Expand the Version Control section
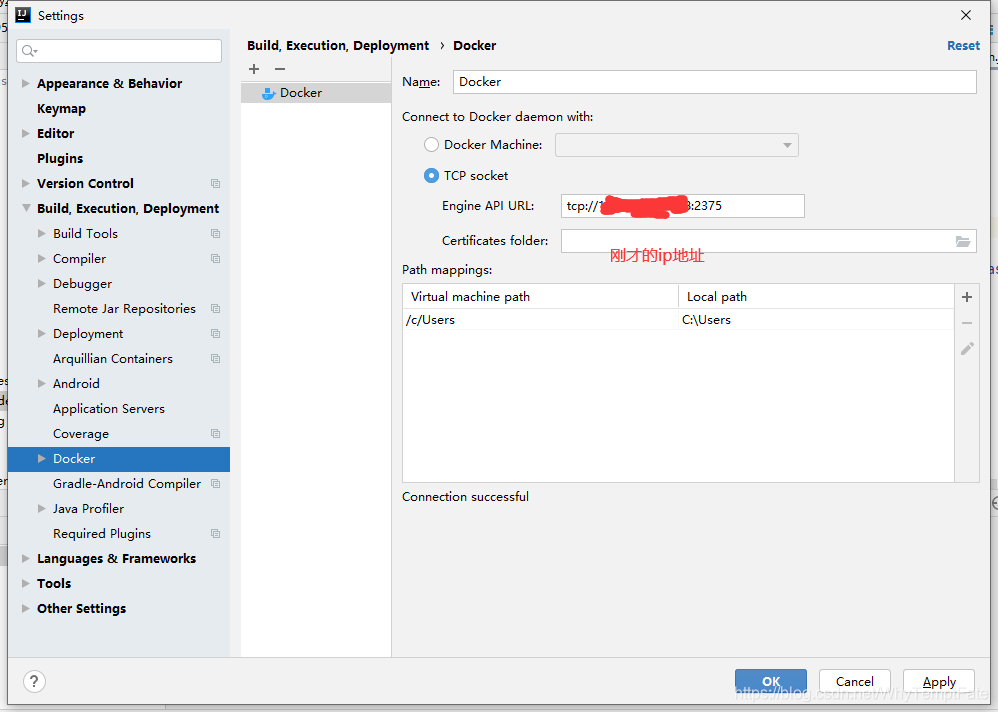The width and height of the screenshot is (998, 712). pyautogui.click(x=25, y=183)
